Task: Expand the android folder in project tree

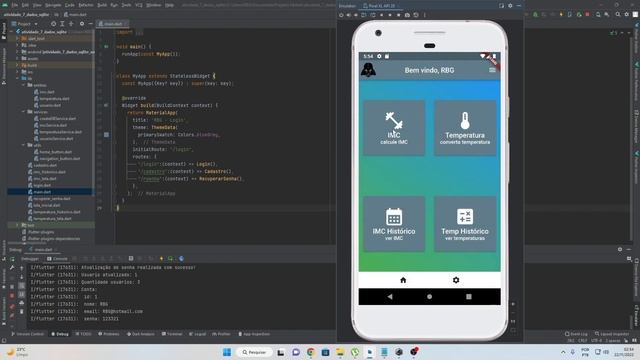Action: [18, 52]
